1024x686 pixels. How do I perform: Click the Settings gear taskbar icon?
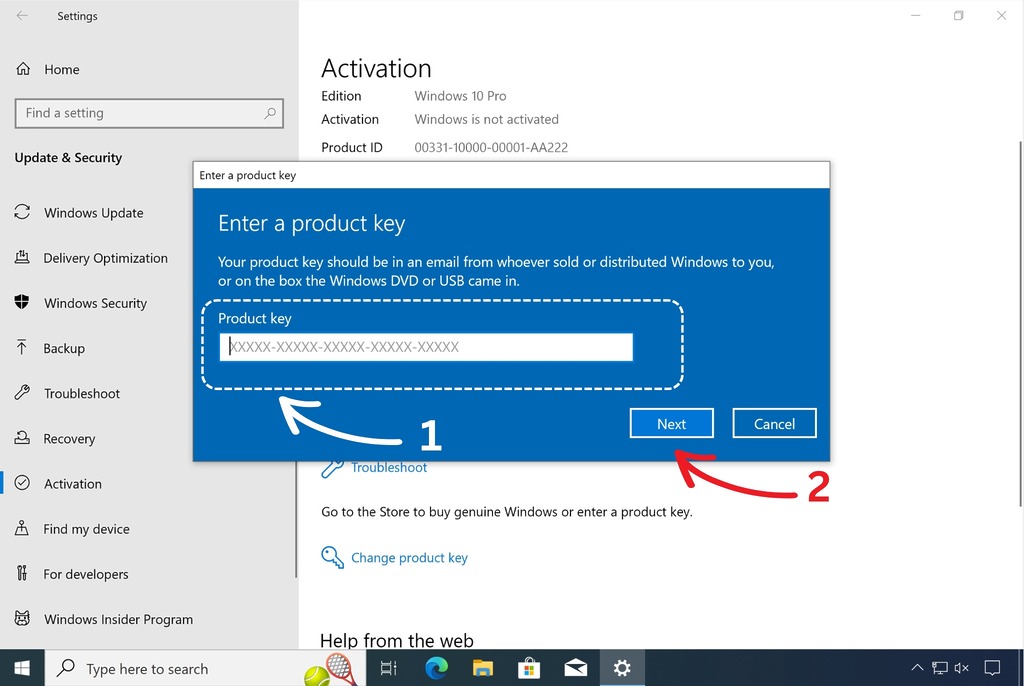point(622,668)
